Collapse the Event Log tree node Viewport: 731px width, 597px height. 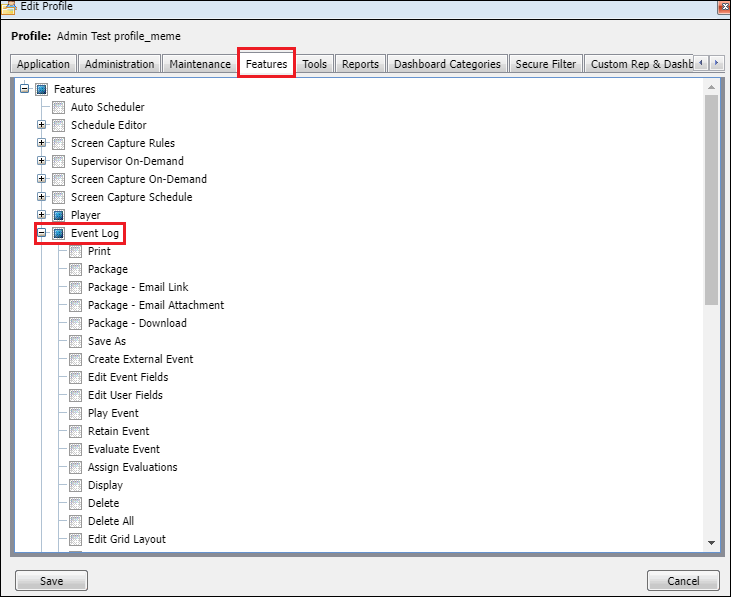click(x=41, y=233)
